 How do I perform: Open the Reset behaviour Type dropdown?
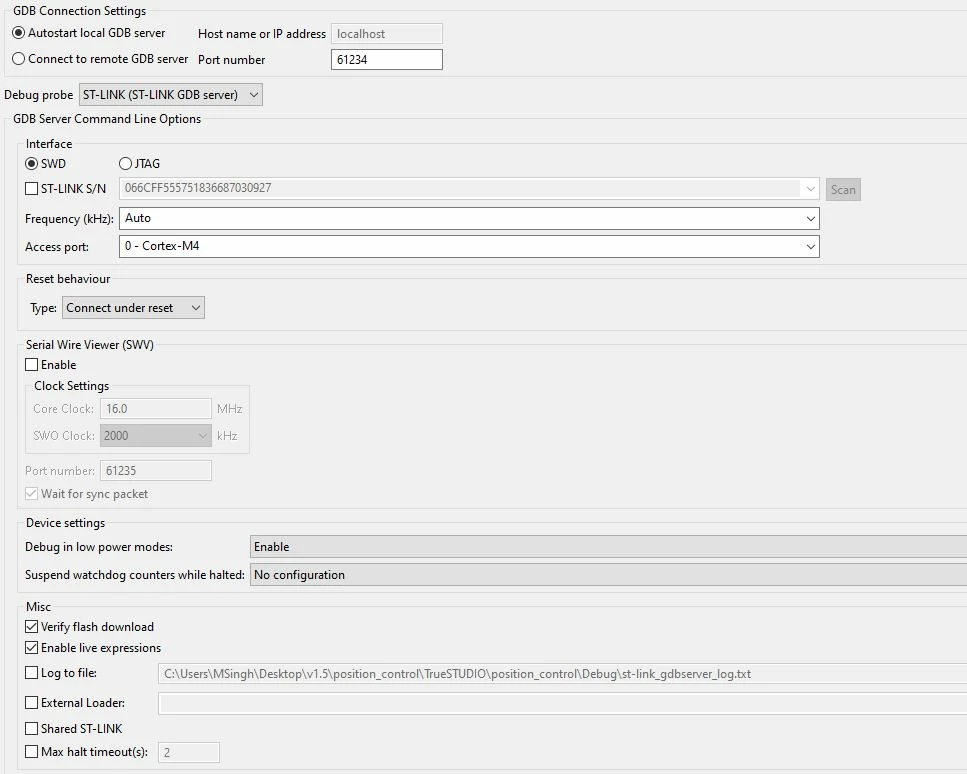[x=133, y=308]
